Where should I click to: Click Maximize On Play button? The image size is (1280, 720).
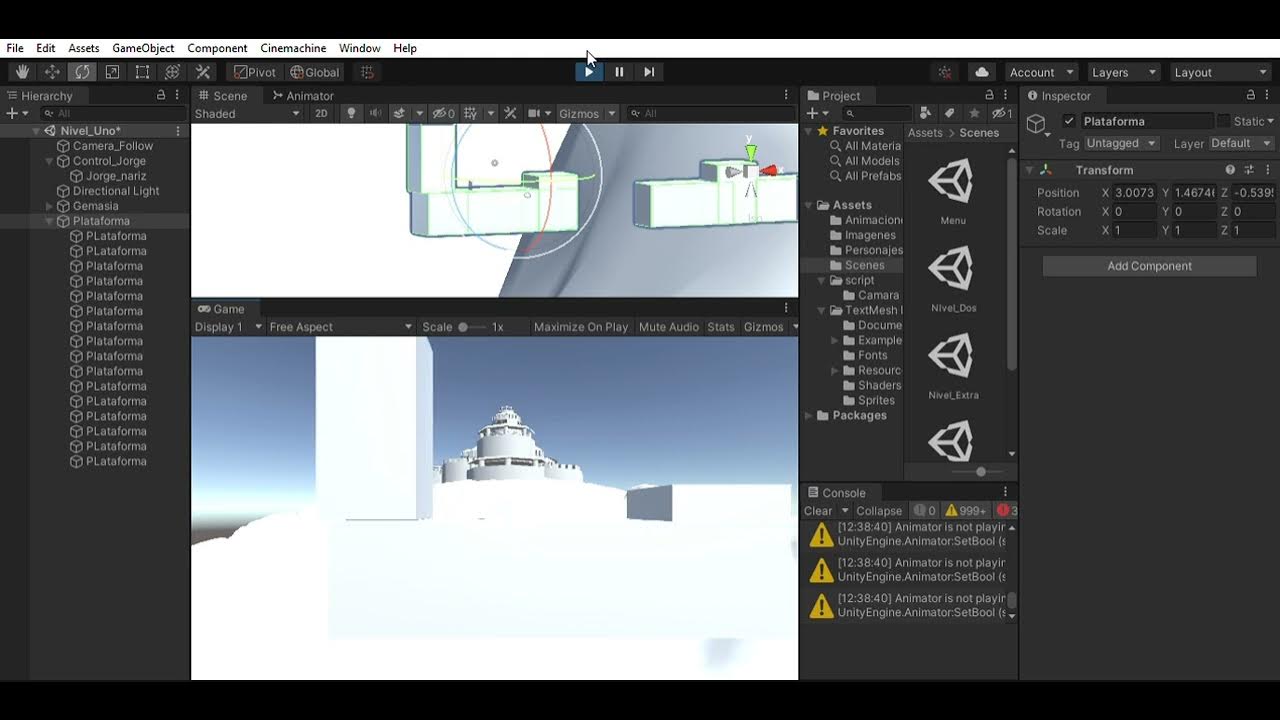[x=581, y=327]
